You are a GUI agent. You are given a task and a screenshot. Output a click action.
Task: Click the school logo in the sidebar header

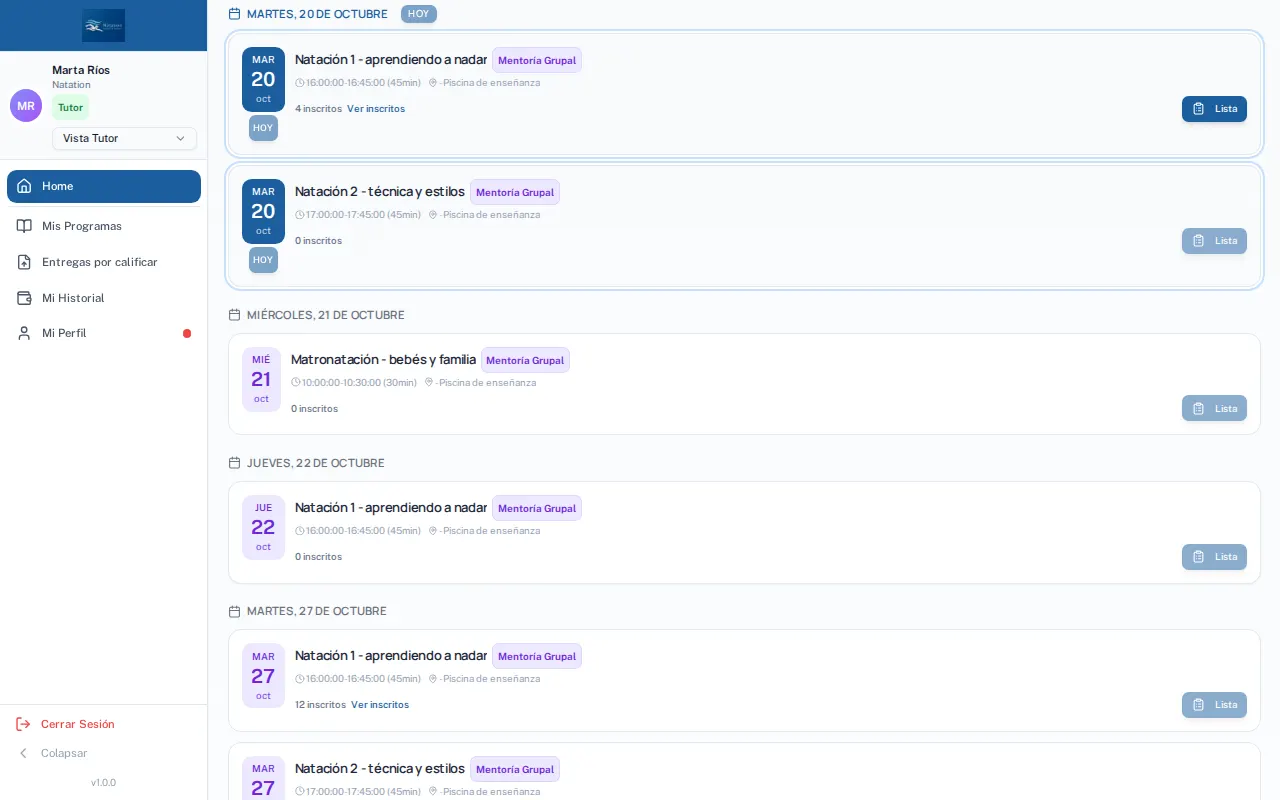104,25
